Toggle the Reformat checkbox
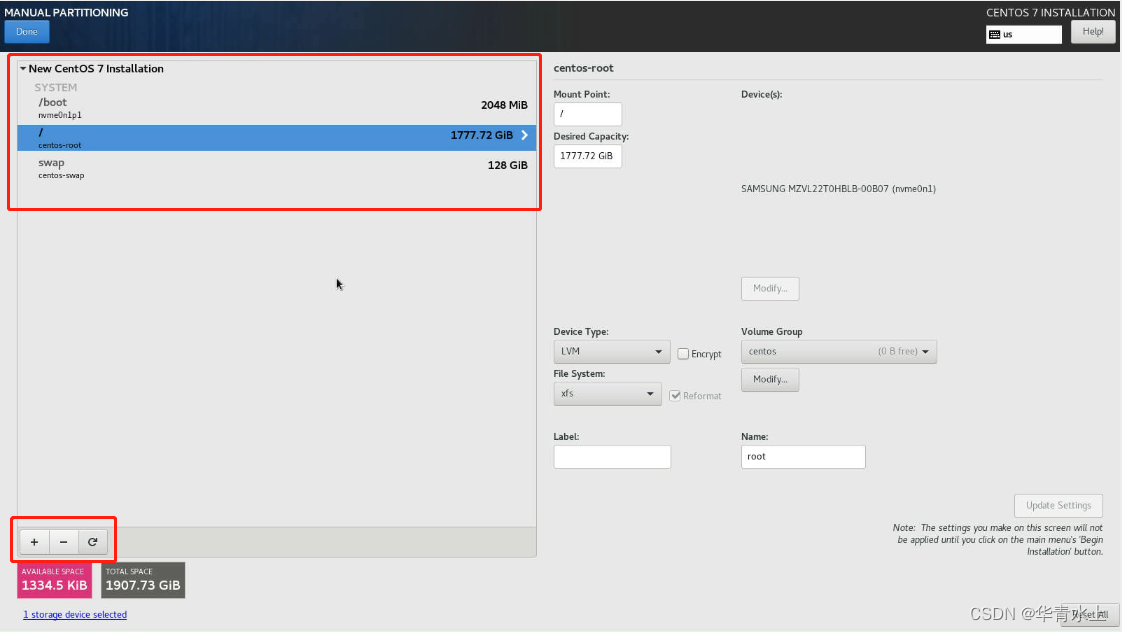Screen dimensions: 1122x632 coord(675,396)
